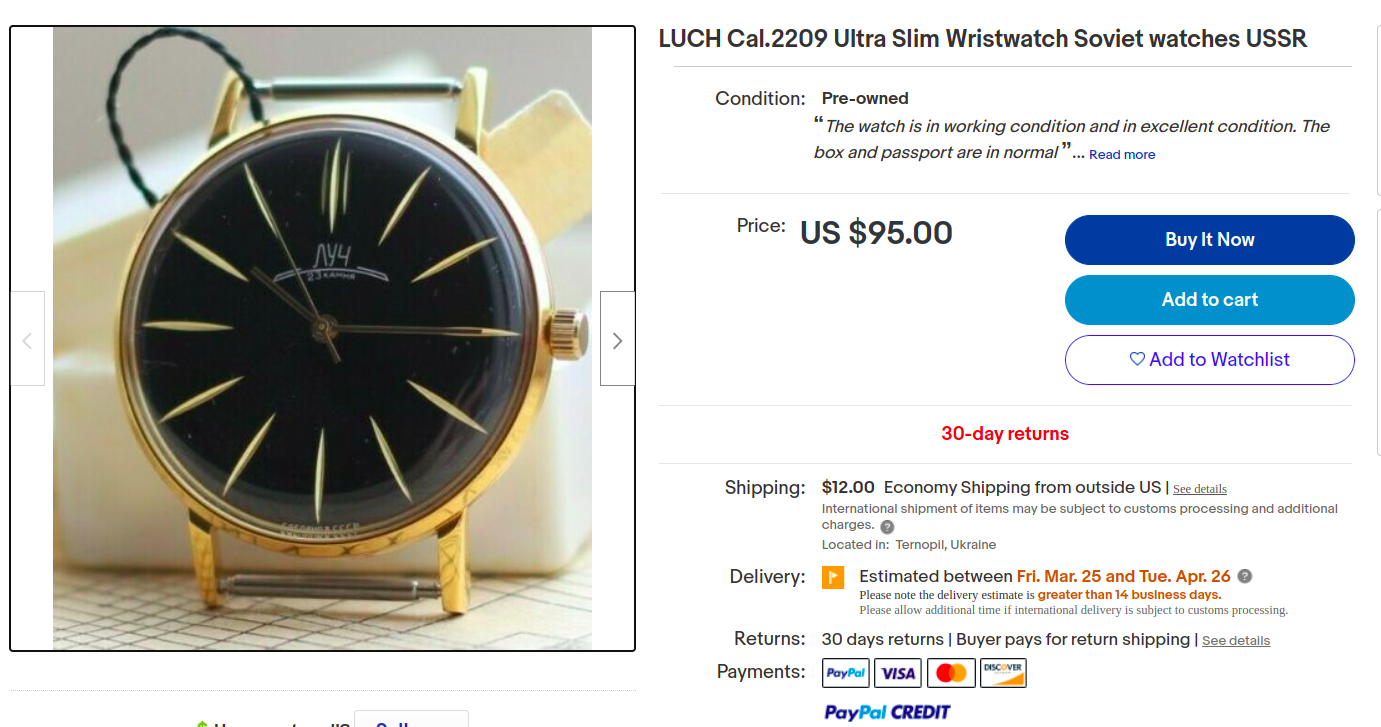Select the Mastercard payment logo

tap(951, 673)
